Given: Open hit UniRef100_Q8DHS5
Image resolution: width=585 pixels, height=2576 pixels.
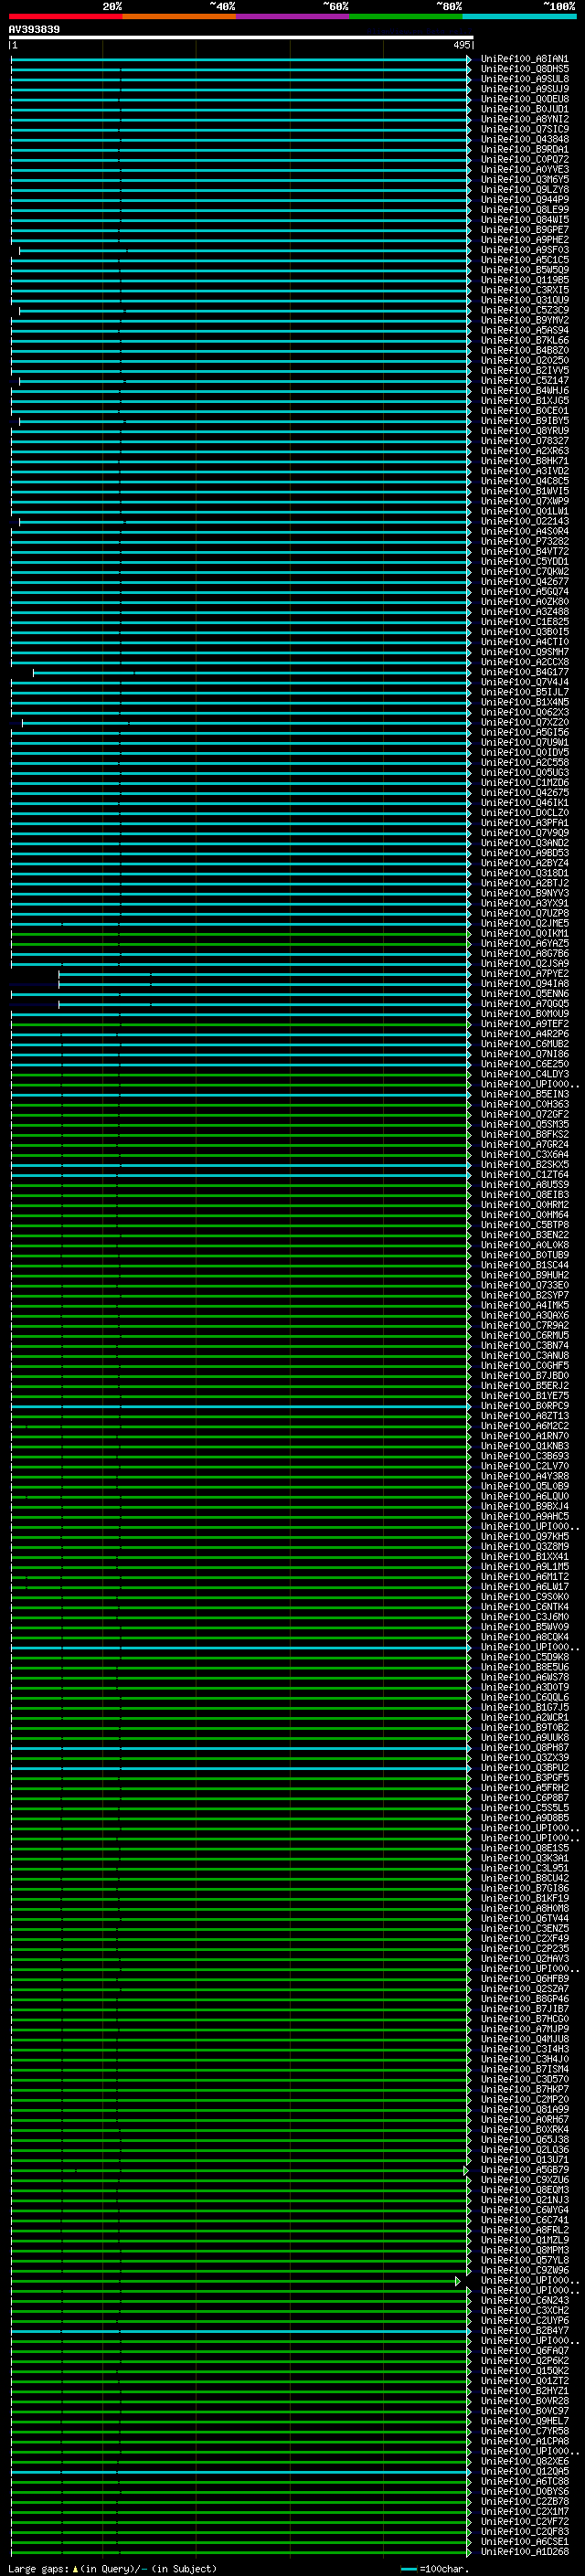Looking at the screenshot, I should coord(524,69).
